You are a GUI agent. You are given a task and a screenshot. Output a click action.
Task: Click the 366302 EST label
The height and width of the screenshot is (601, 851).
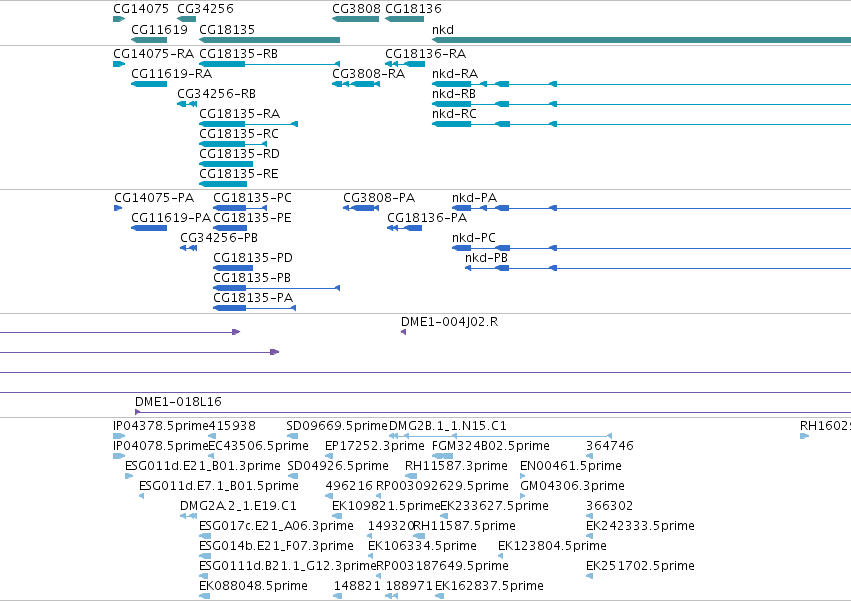[609, 507]
